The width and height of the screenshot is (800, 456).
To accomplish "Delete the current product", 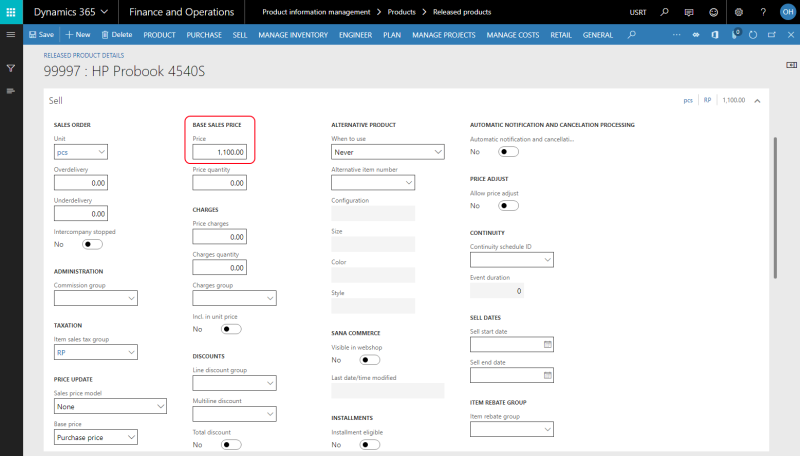I will pyautogui.click(x=117, y=35).
